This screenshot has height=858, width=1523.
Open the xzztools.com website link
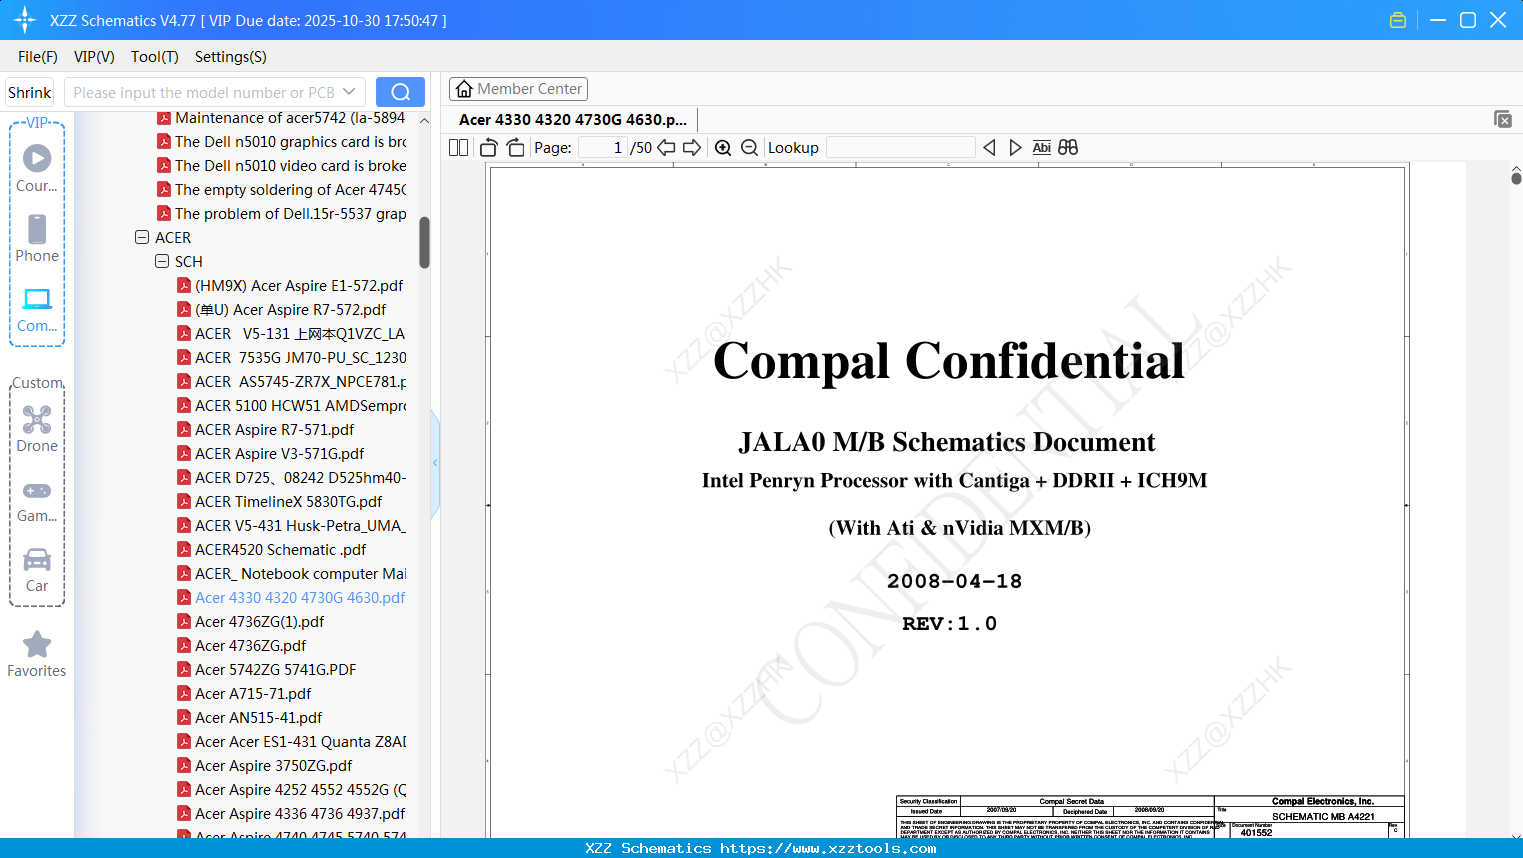828,848
